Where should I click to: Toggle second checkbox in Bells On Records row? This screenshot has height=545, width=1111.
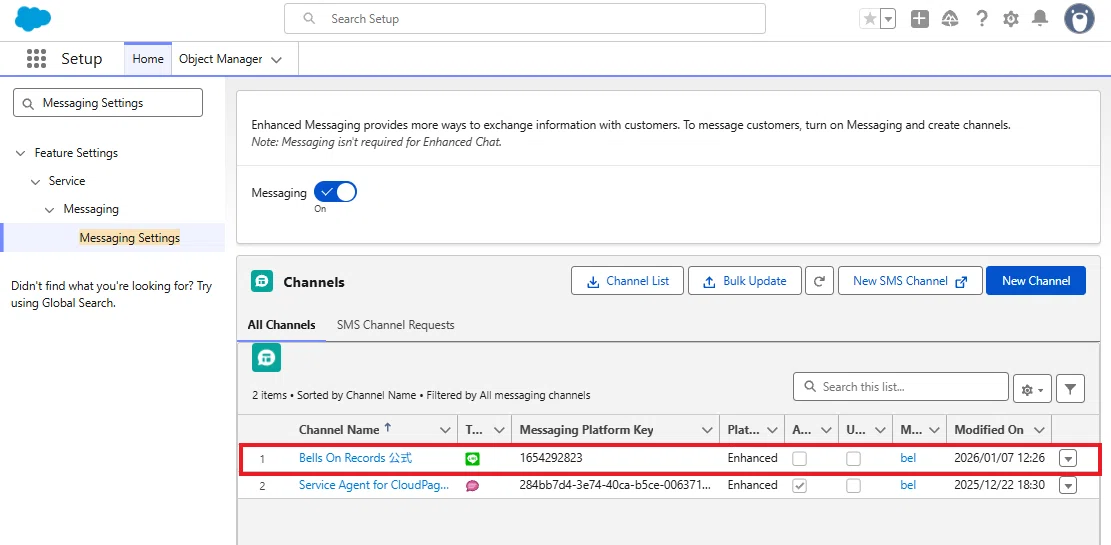854,459
